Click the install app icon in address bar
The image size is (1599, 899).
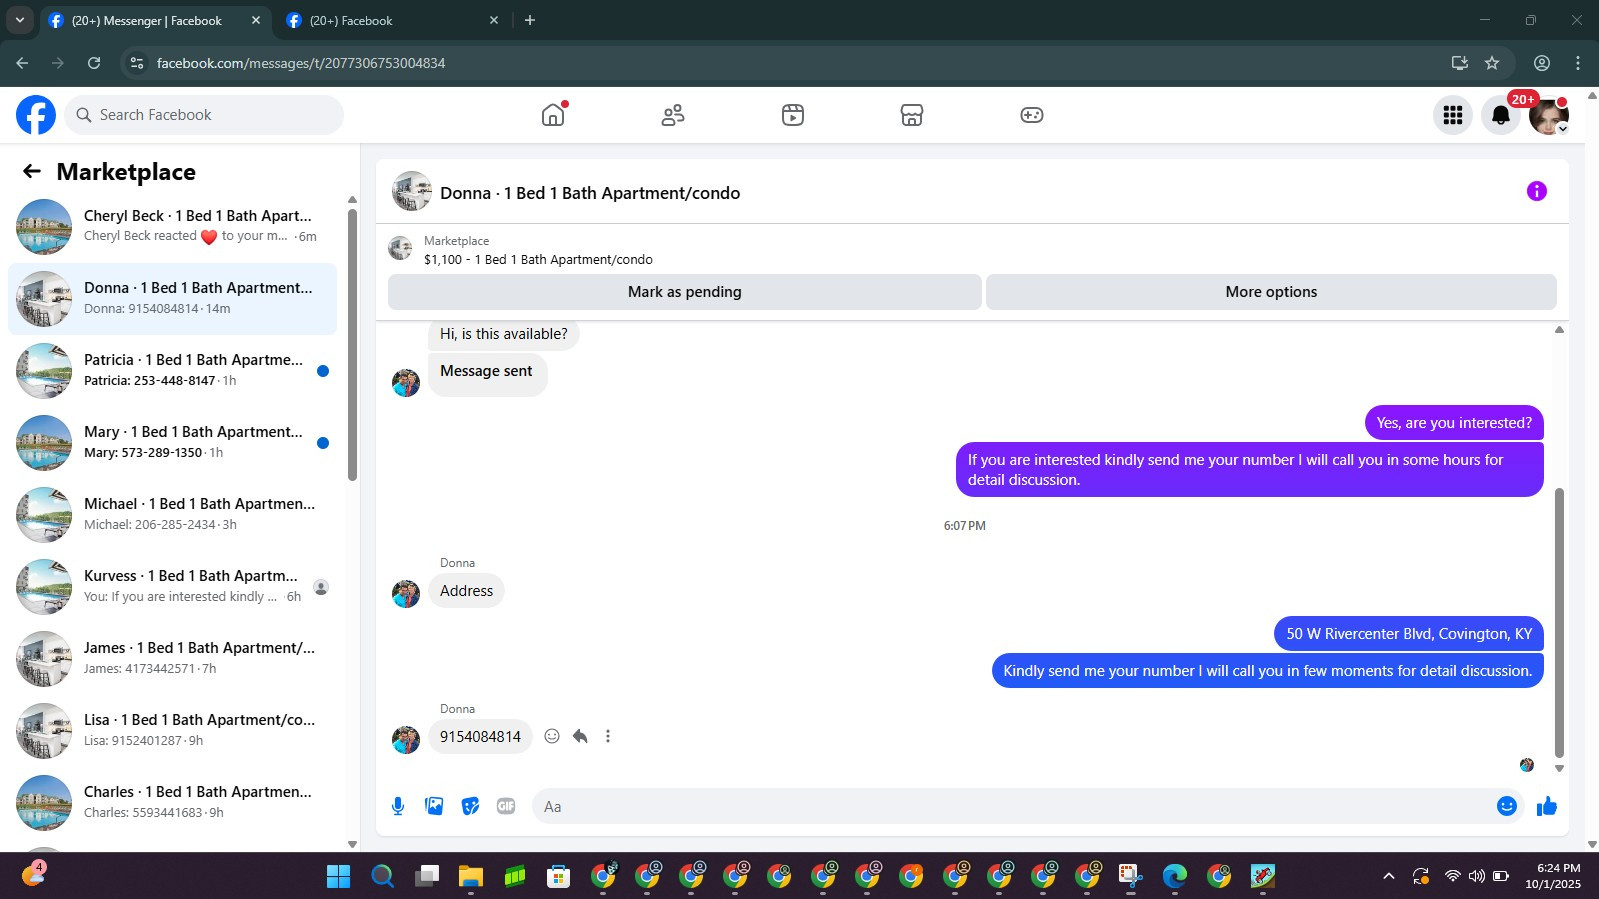(1460, 63)
